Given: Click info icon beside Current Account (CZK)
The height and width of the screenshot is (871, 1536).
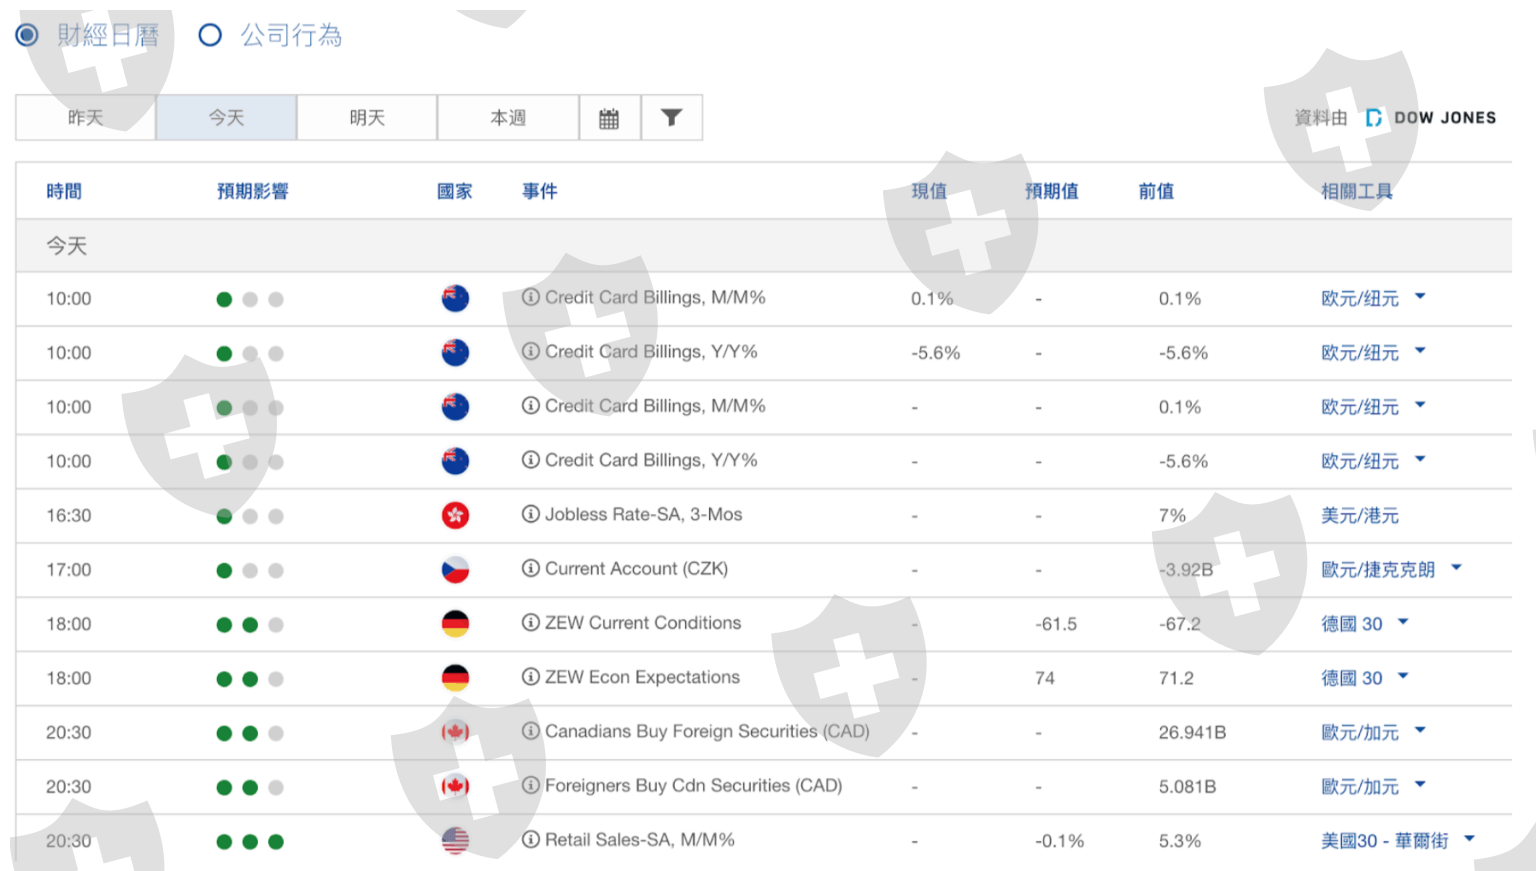Looking at the screenshot, I should [531, 568].
